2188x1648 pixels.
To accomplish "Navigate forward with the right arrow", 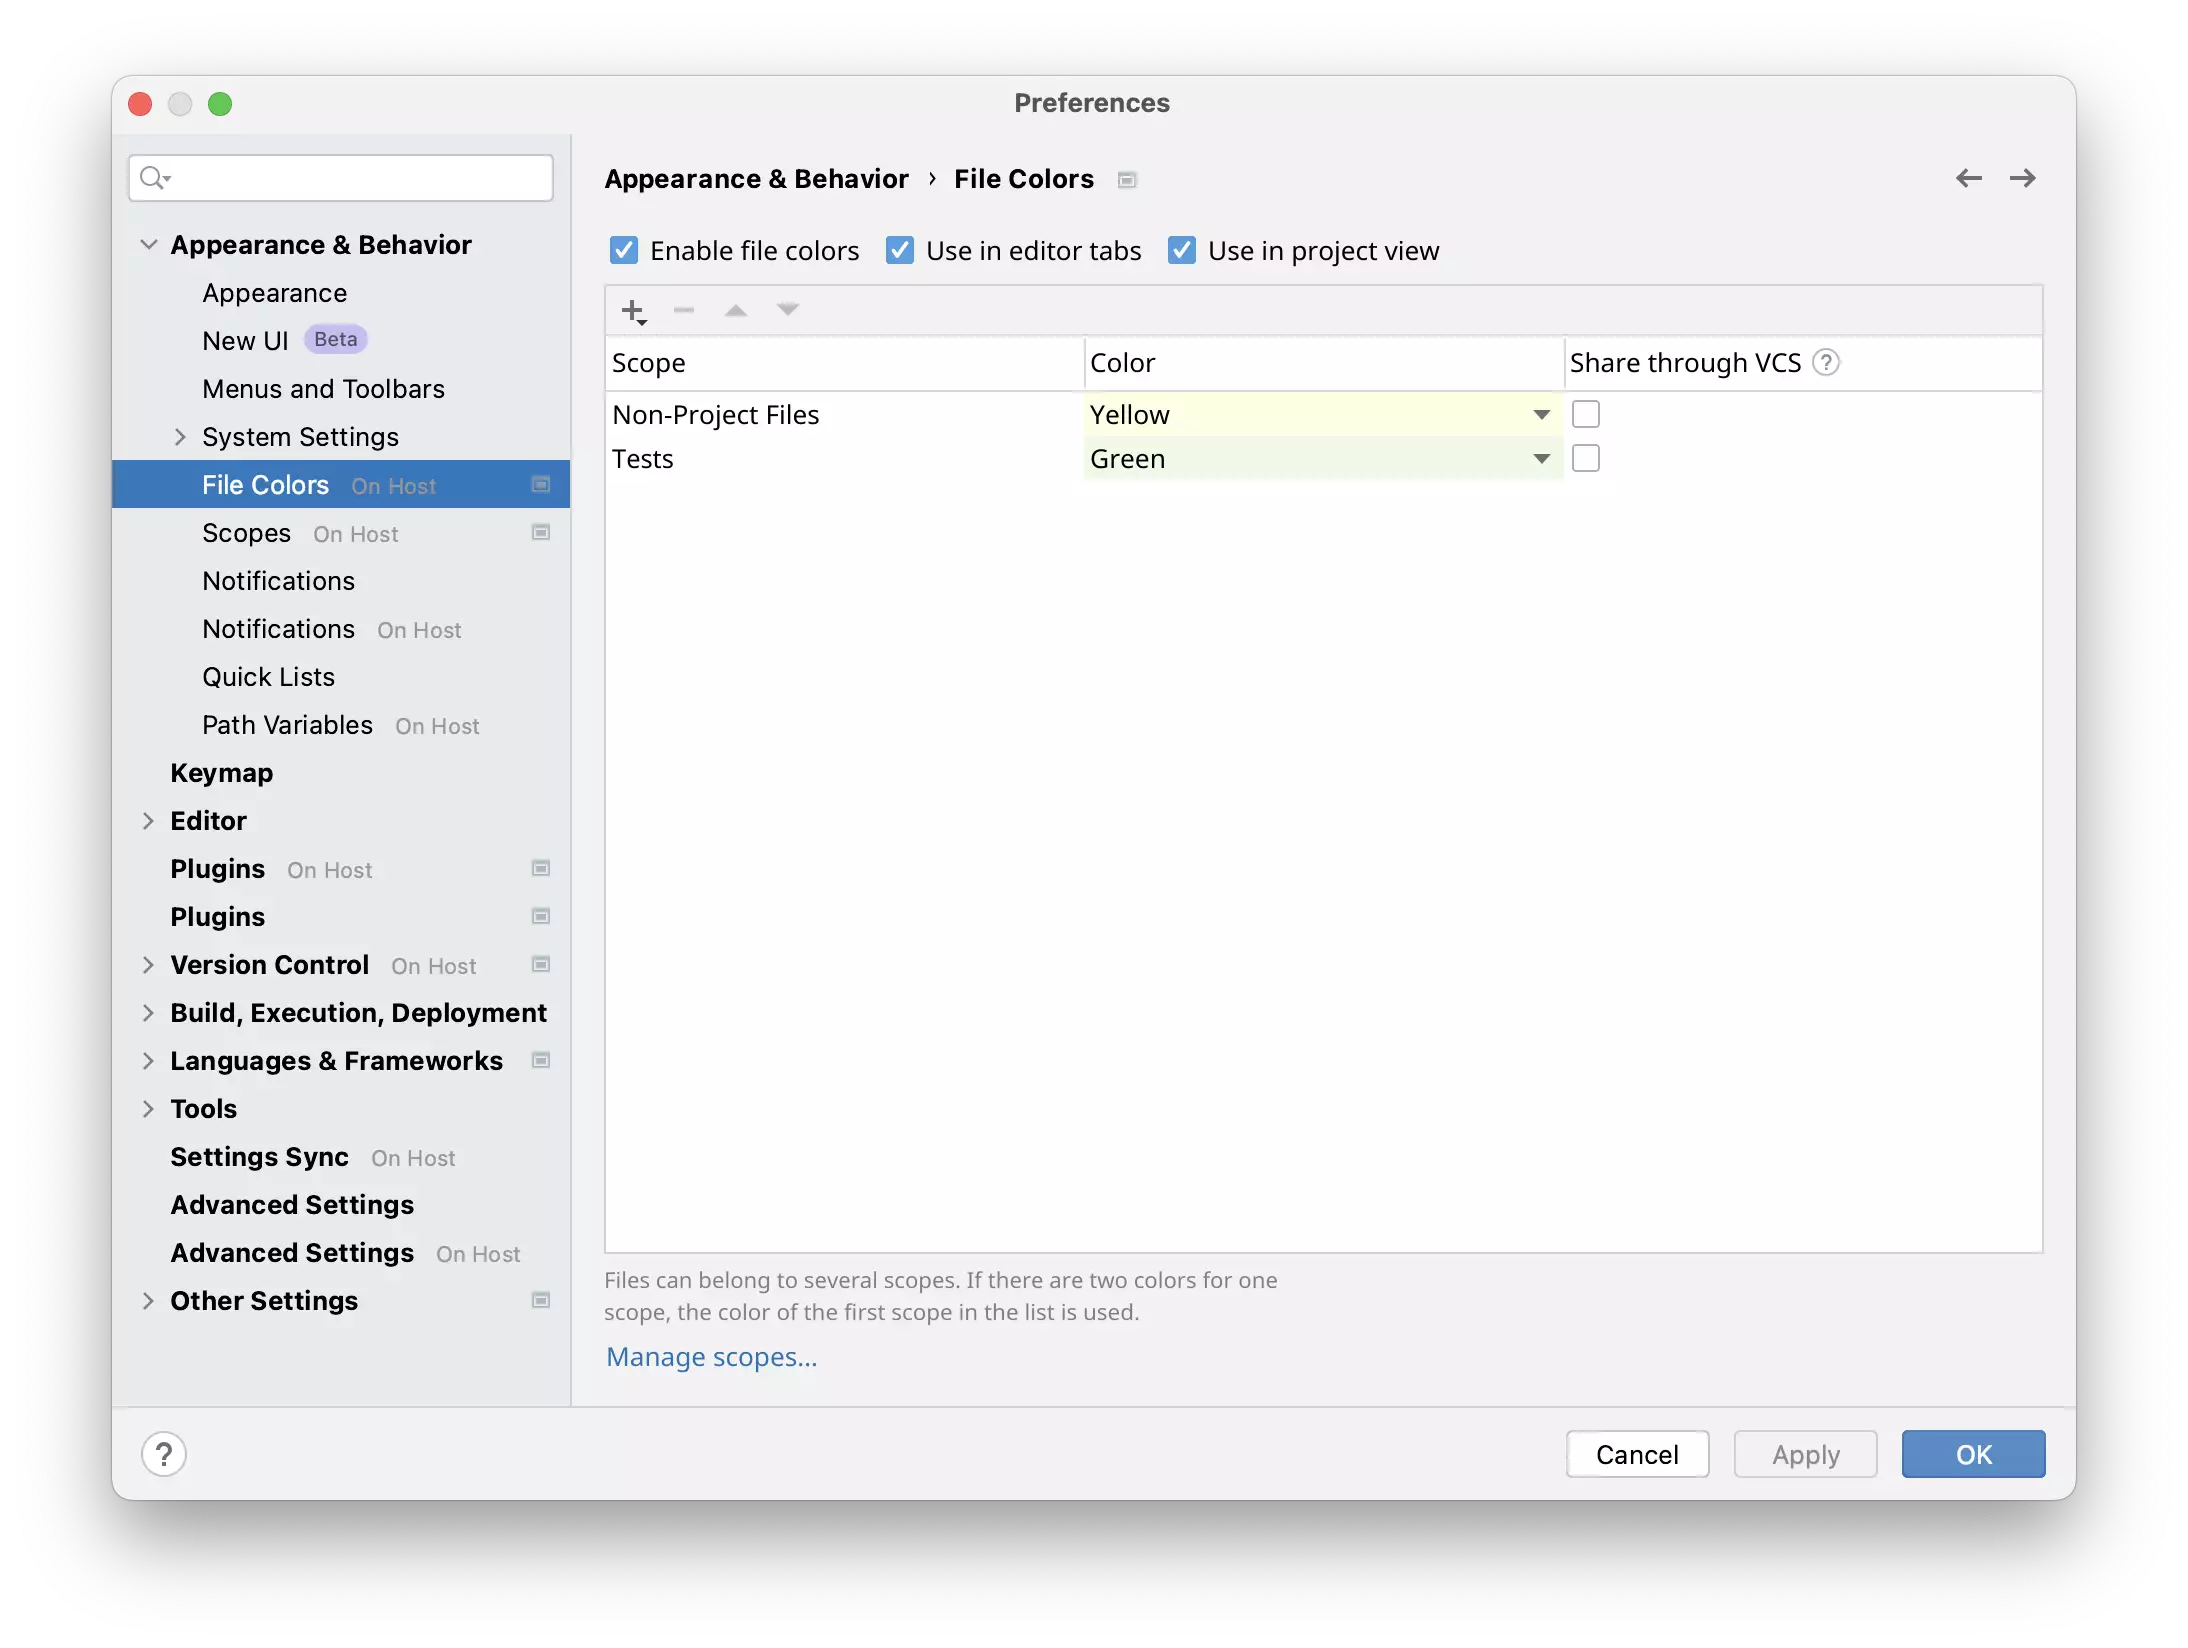I will tap(2022, 179).
